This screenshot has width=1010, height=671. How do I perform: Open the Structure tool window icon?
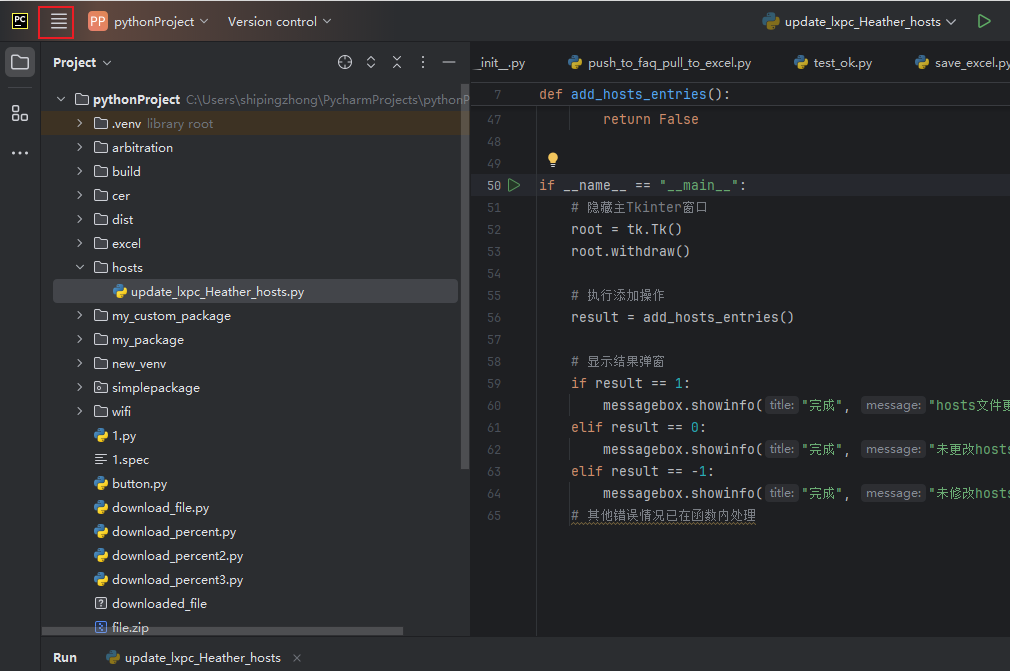(x=20, y=113)
